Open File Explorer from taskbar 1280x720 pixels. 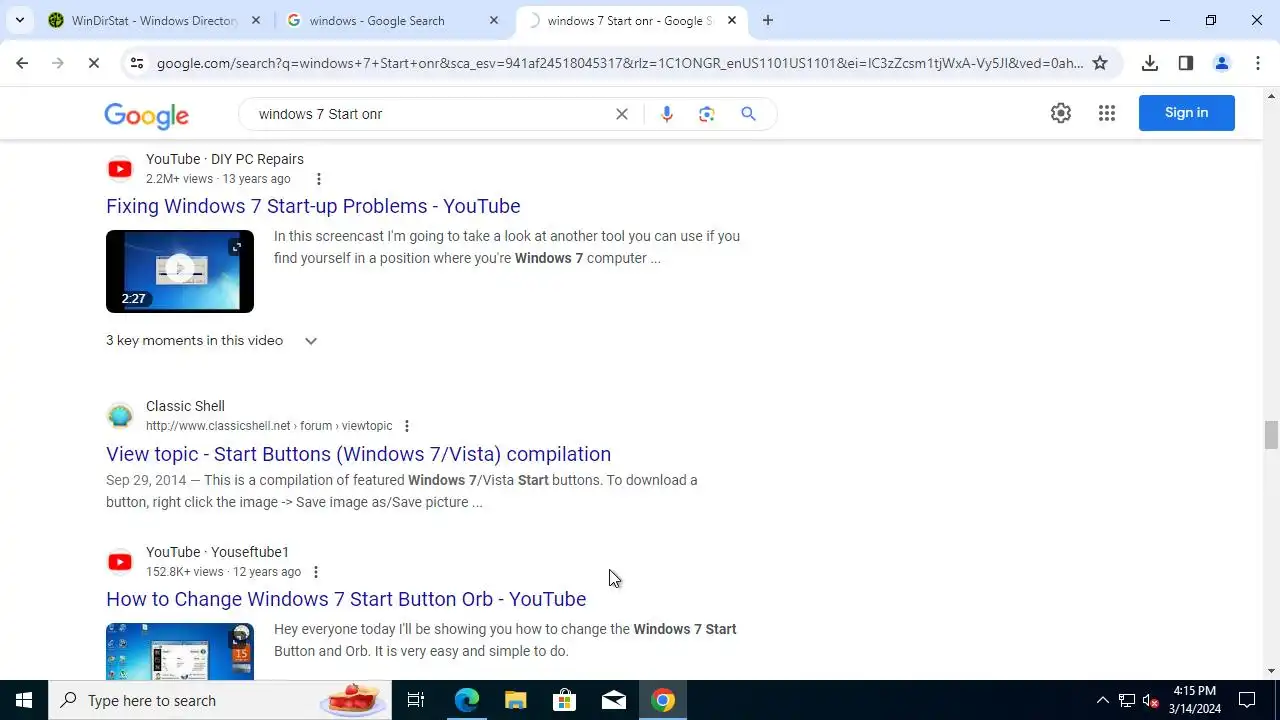tap(516, 700)
